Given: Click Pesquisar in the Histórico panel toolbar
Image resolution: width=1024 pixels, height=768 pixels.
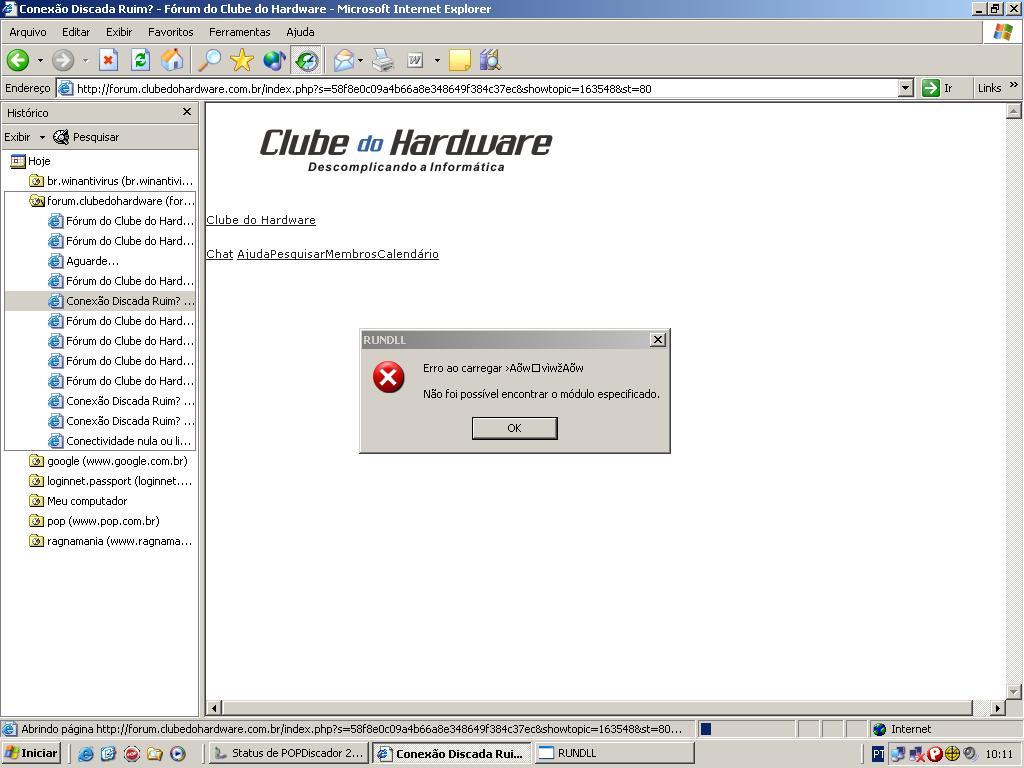Looking at the screenshot, I should pos(86,137).
